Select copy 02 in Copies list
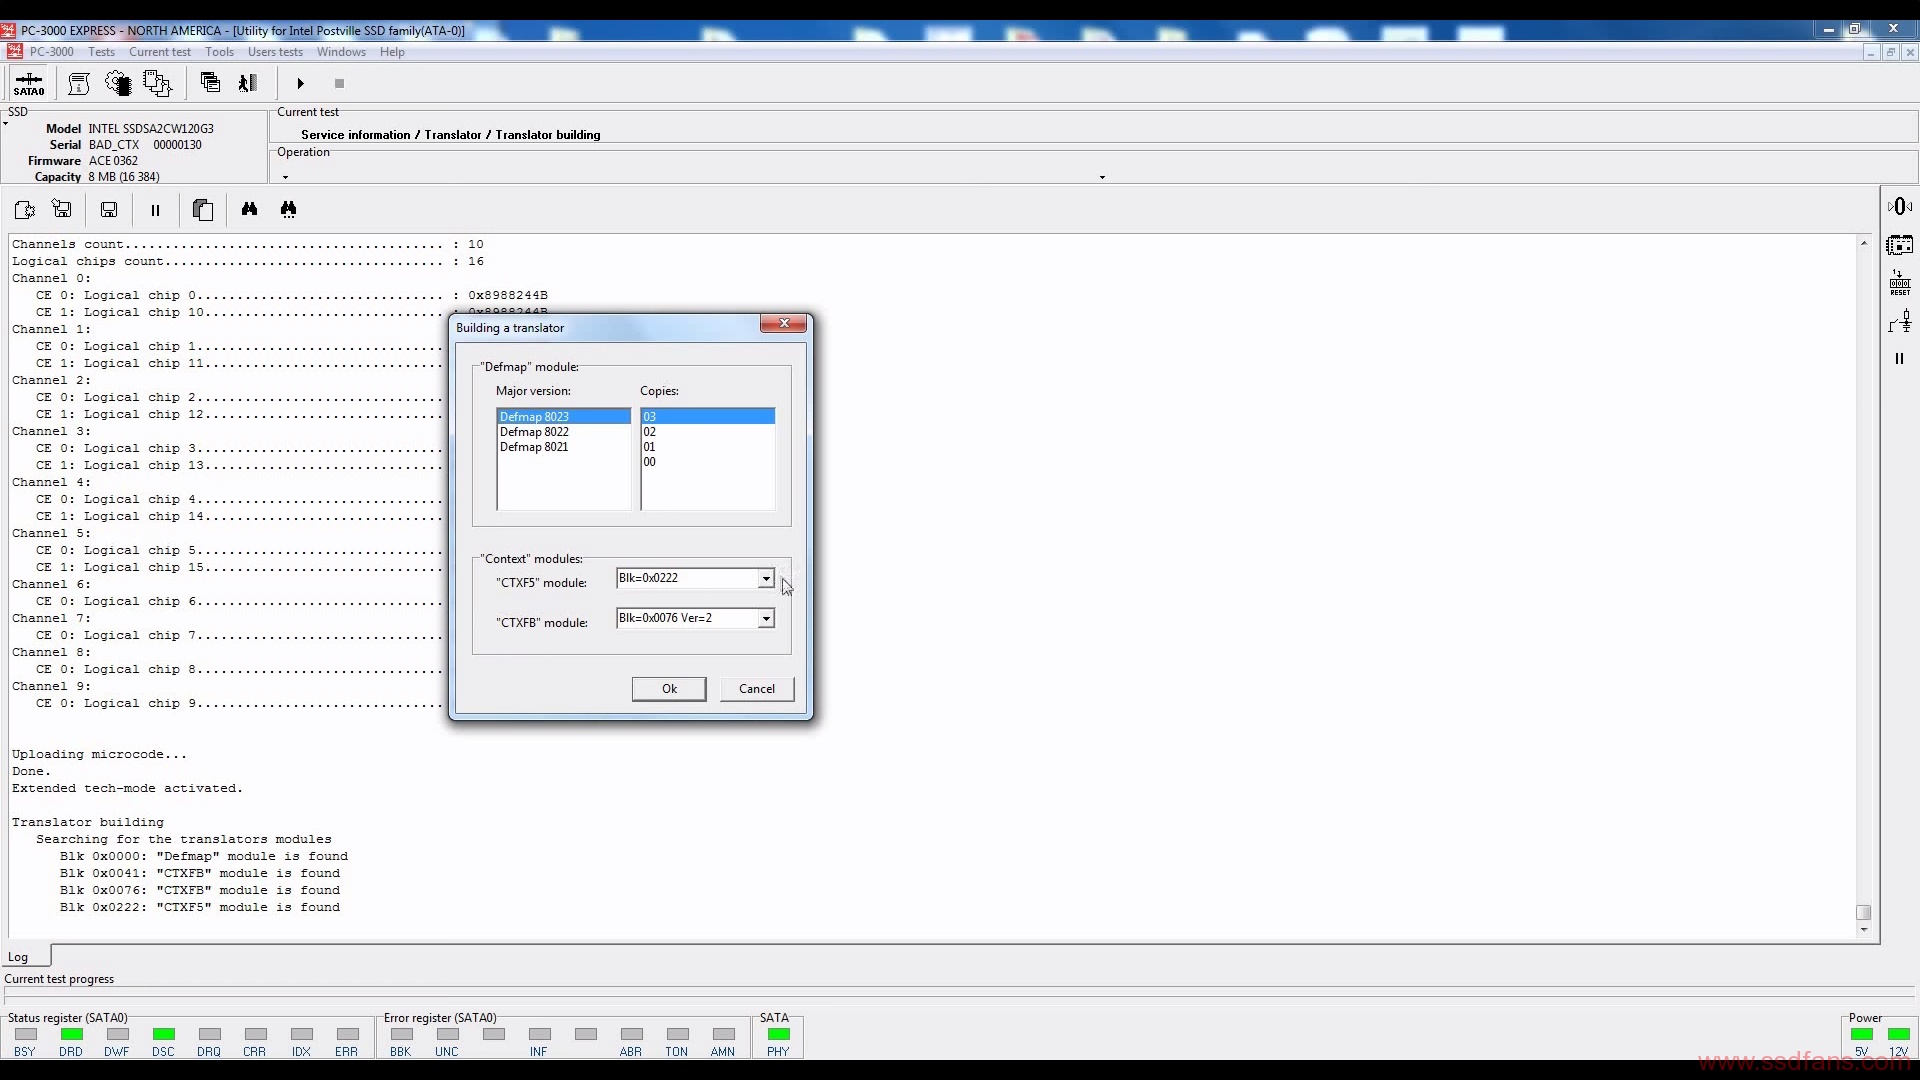This screenshot has height=1080, width=1920. coord(708,432)
